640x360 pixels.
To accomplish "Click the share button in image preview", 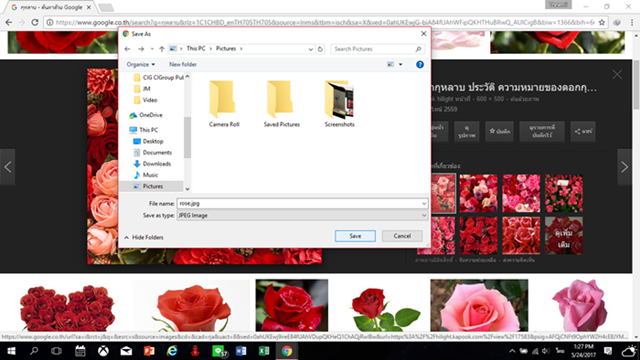I will pos(583,131).
